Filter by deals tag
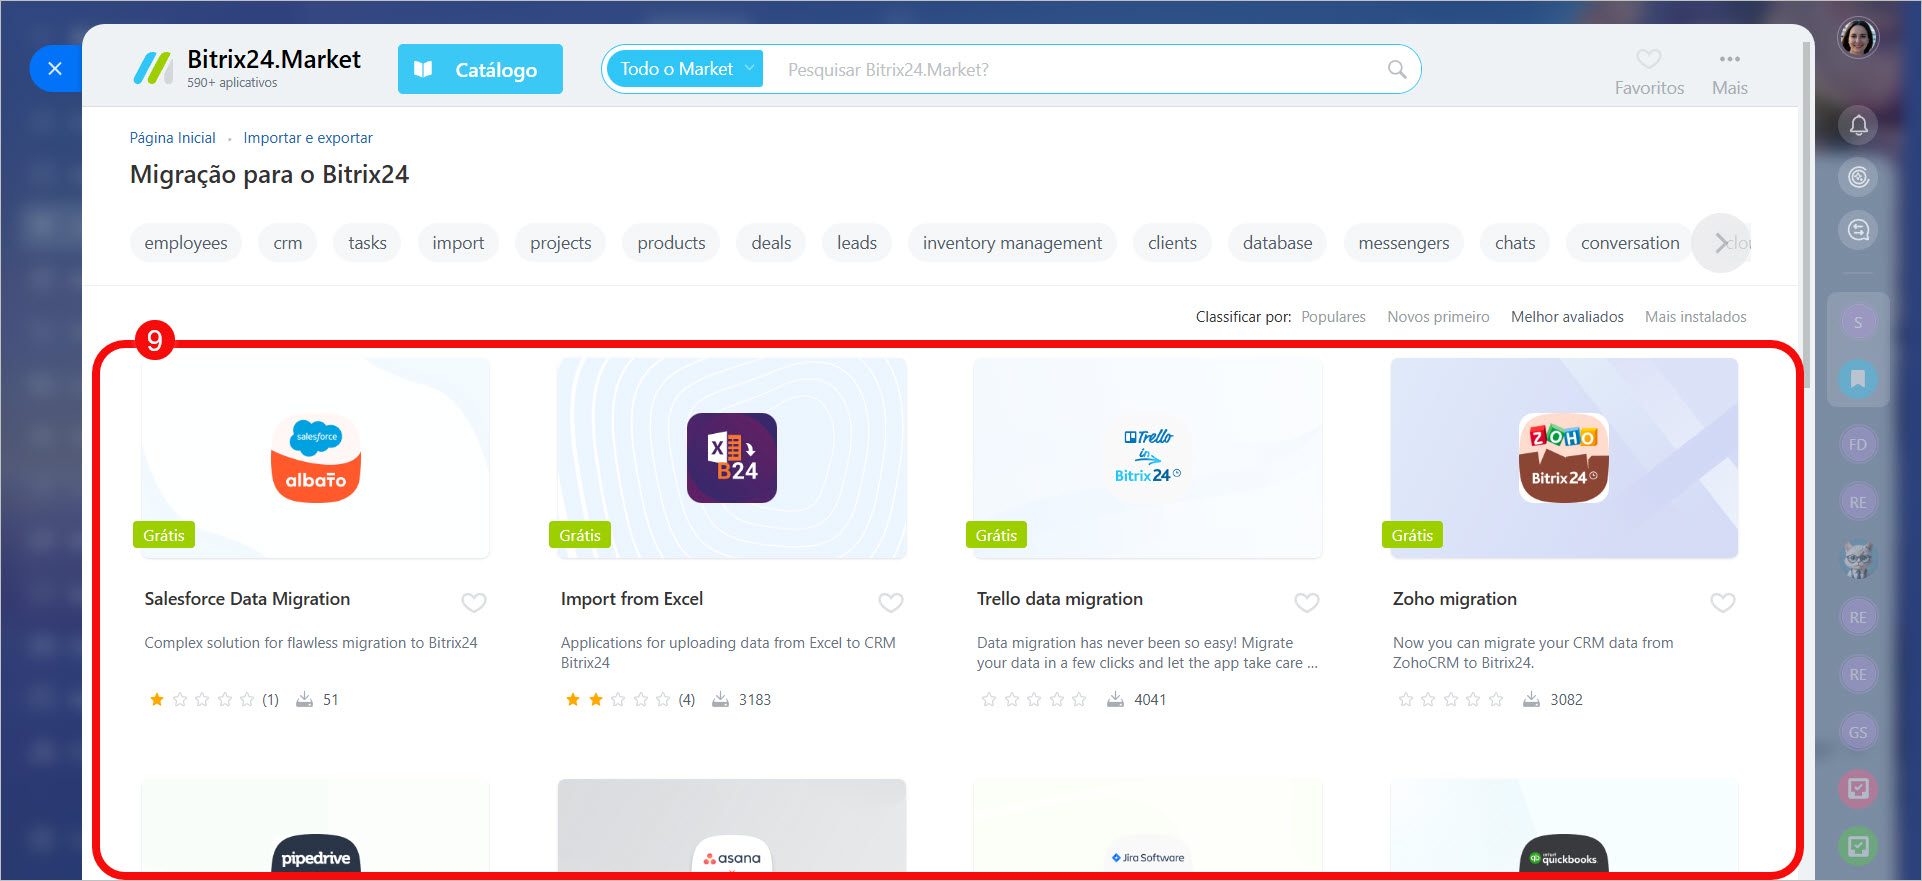The image size is (1922, 881). coord(771,243)
